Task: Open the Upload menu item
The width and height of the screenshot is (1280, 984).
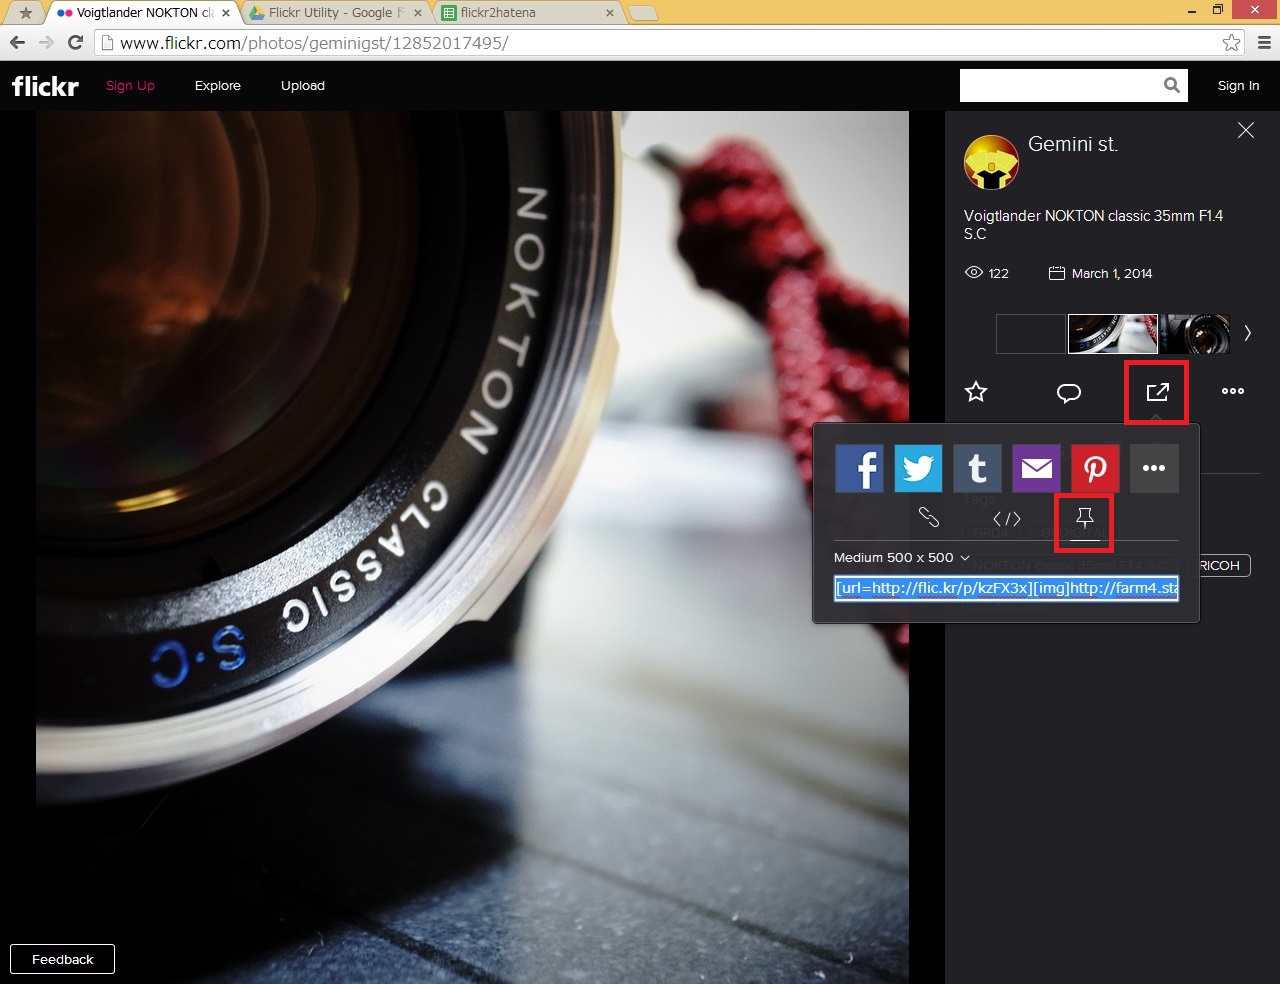Action: click(303, 86)
